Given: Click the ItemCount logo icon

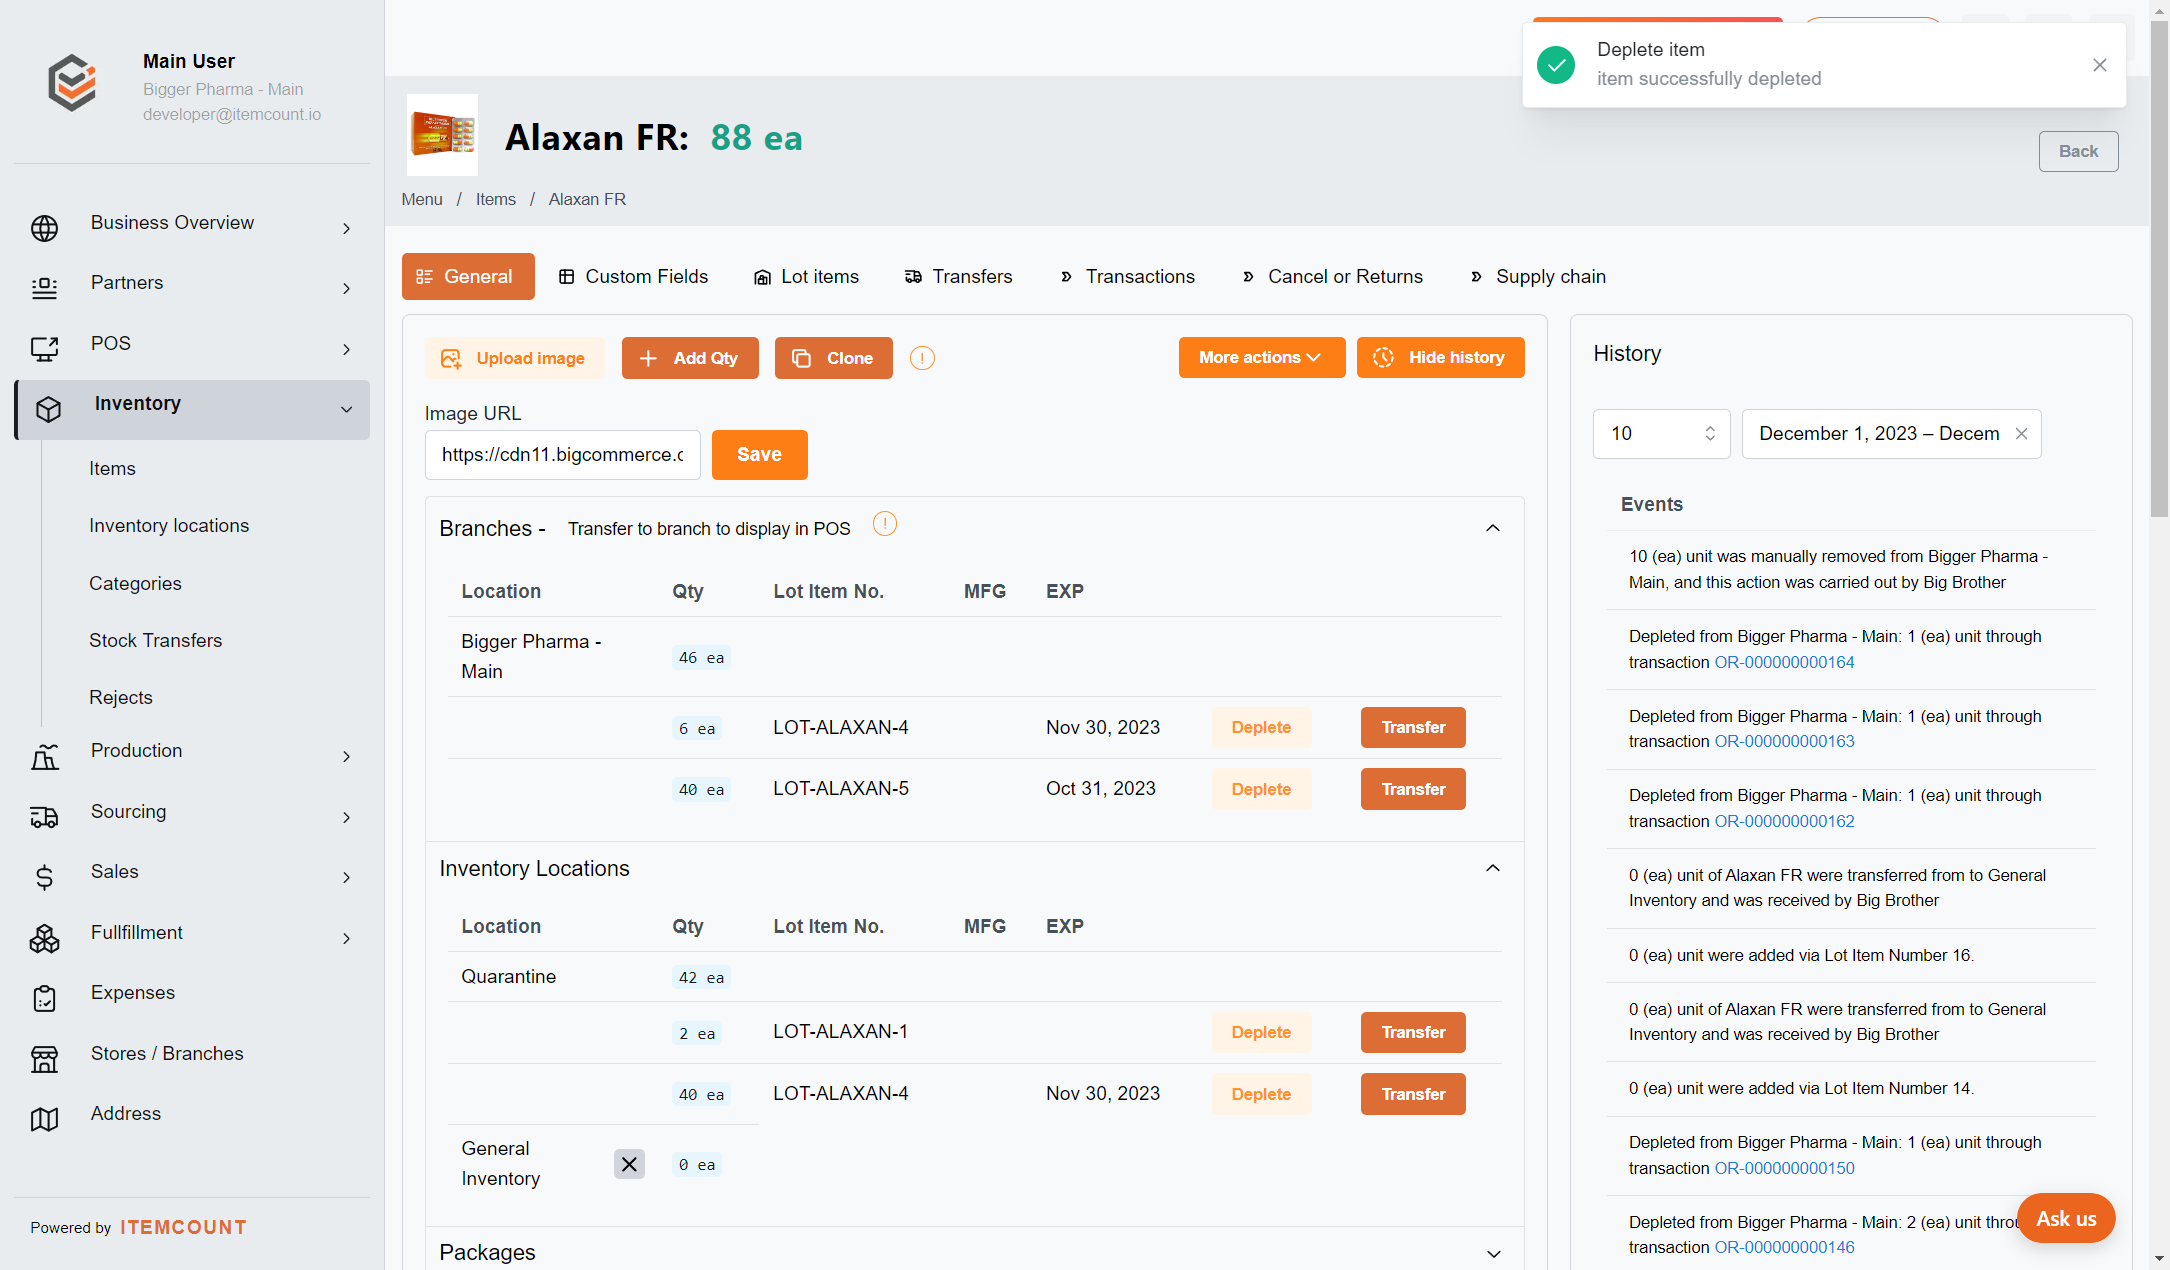Looking at the screenshot, I should (x=72, y=83).
